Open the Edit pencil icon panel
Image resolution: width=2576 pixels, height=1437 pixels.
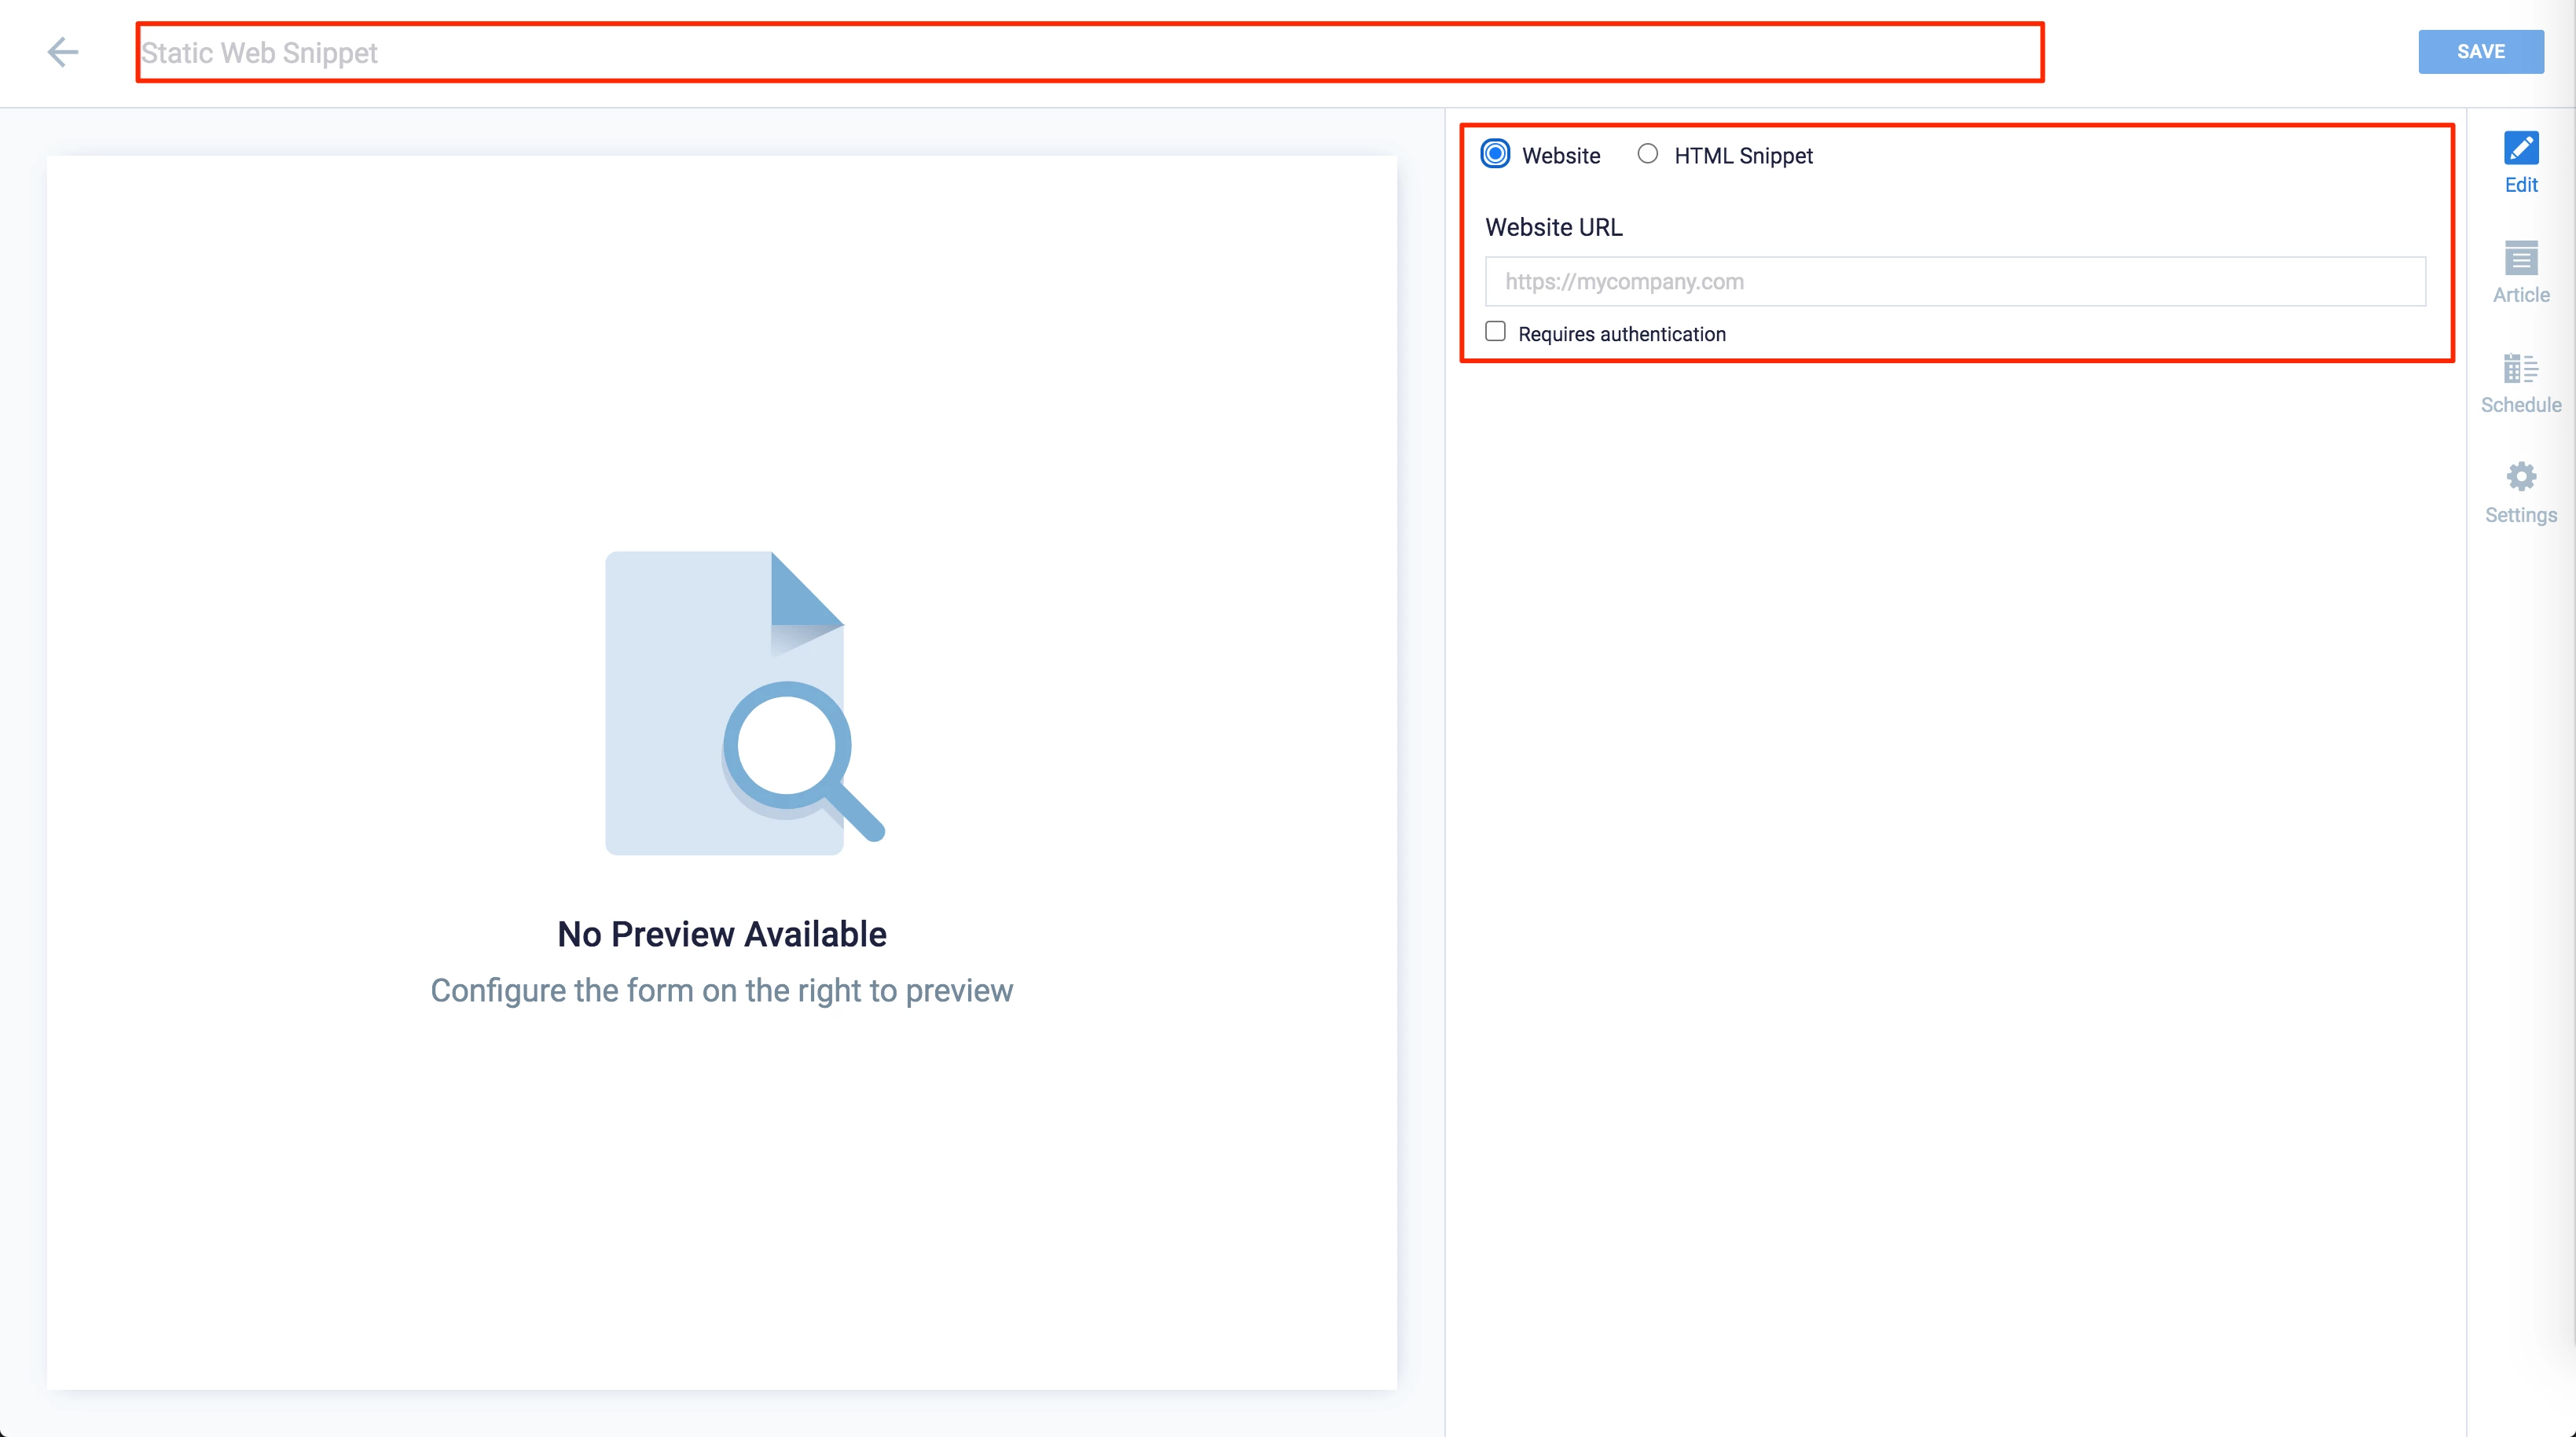pyautogui.click(x=2520, y=148)
